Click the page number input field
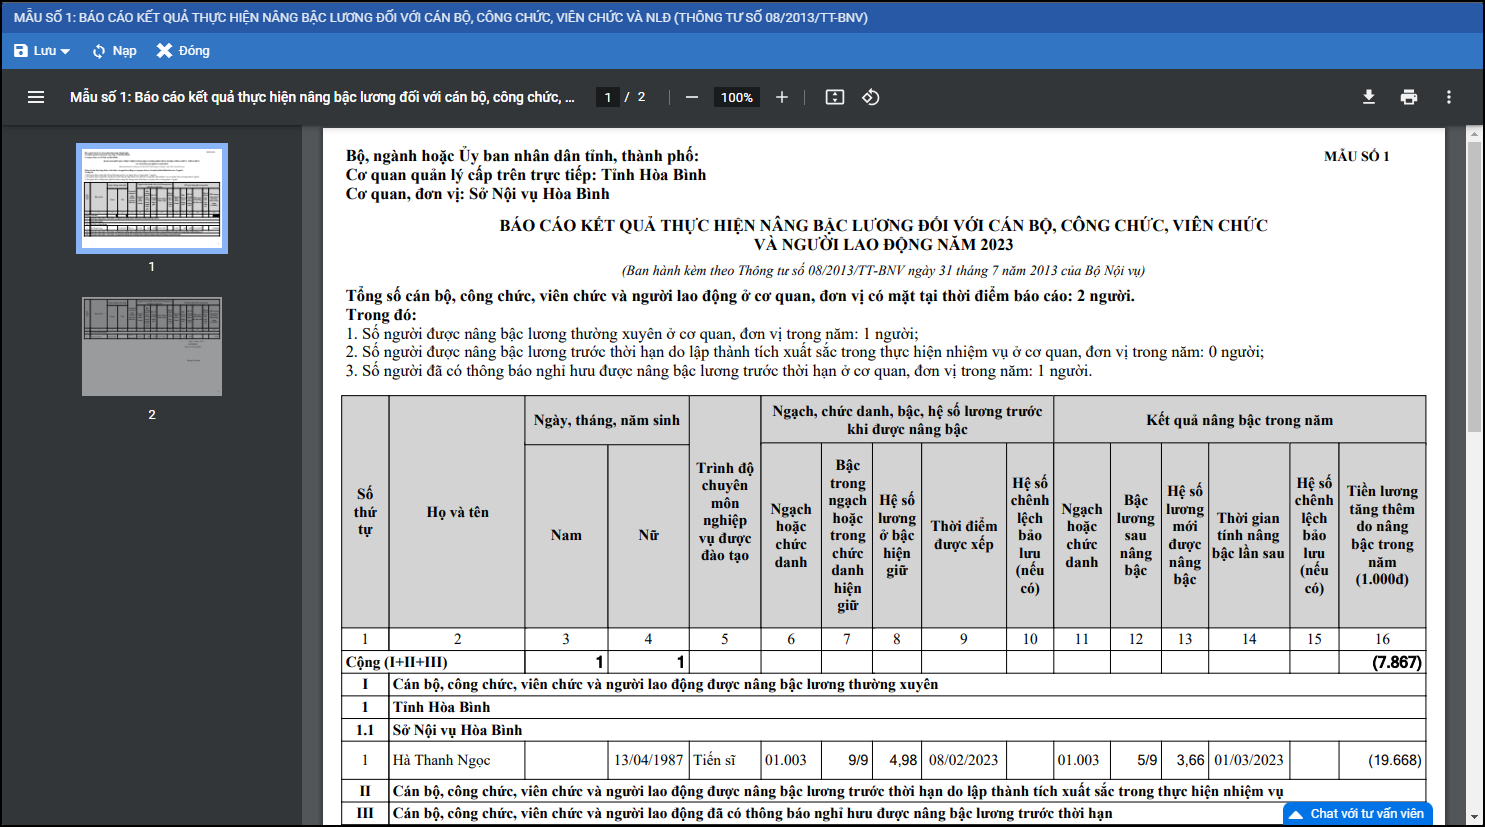Image resolution: width=1485 pixels, height=827 pixels. (x=607, y=97)
